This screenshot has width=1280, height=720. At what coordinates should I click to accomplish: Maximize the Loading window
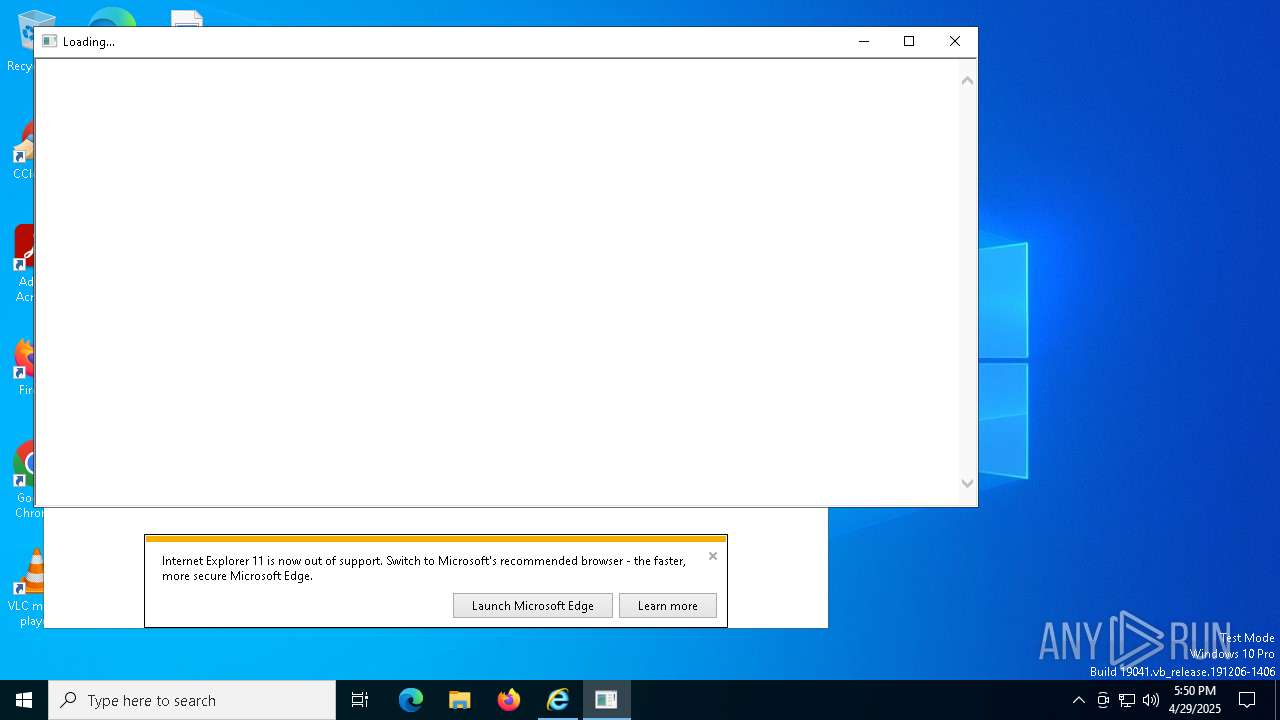(x=909, y=41)
